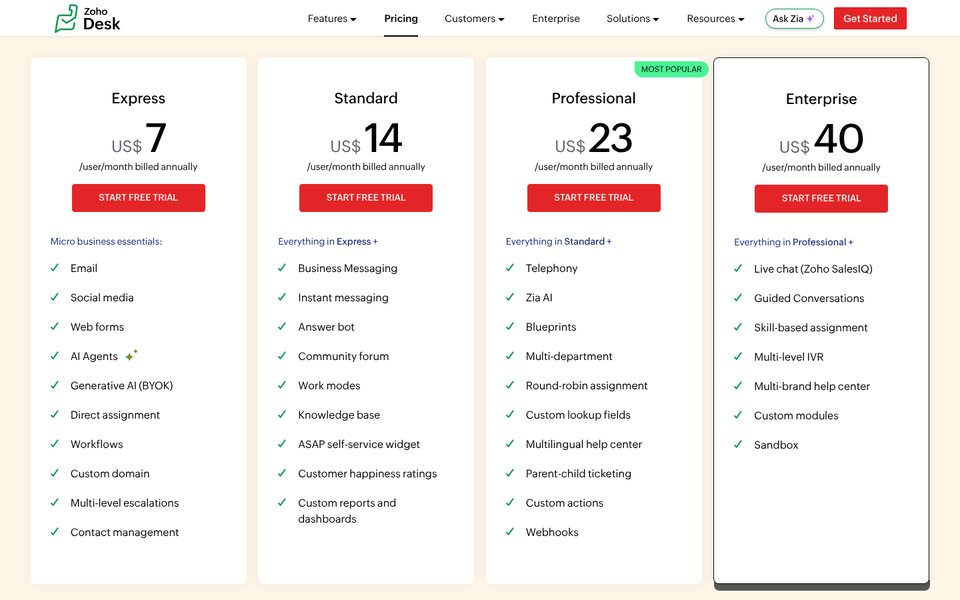Click the checkmark beside Workflows
Screen dimensions: 960x600
point(54,443)
